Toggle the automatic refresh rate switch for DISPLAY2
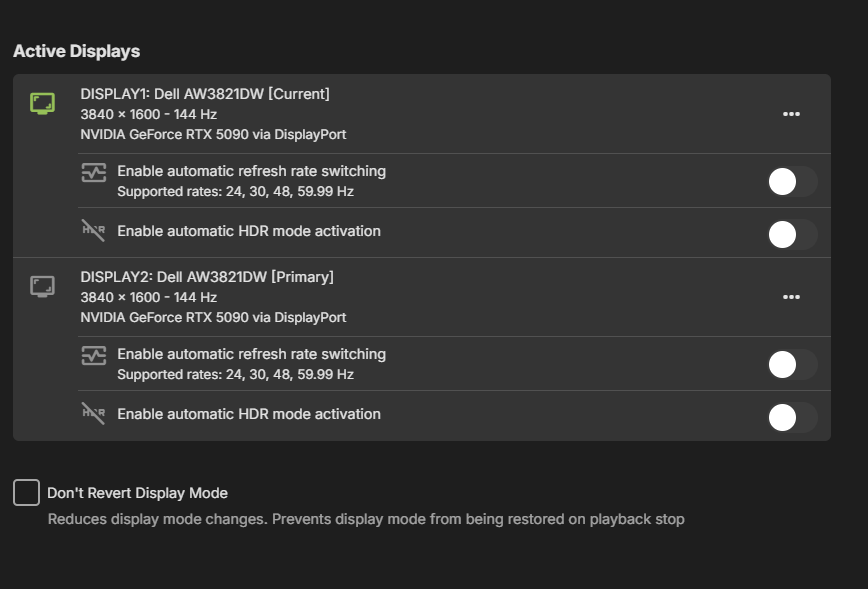The image size is (868, 589). click(x=792, y=365)
